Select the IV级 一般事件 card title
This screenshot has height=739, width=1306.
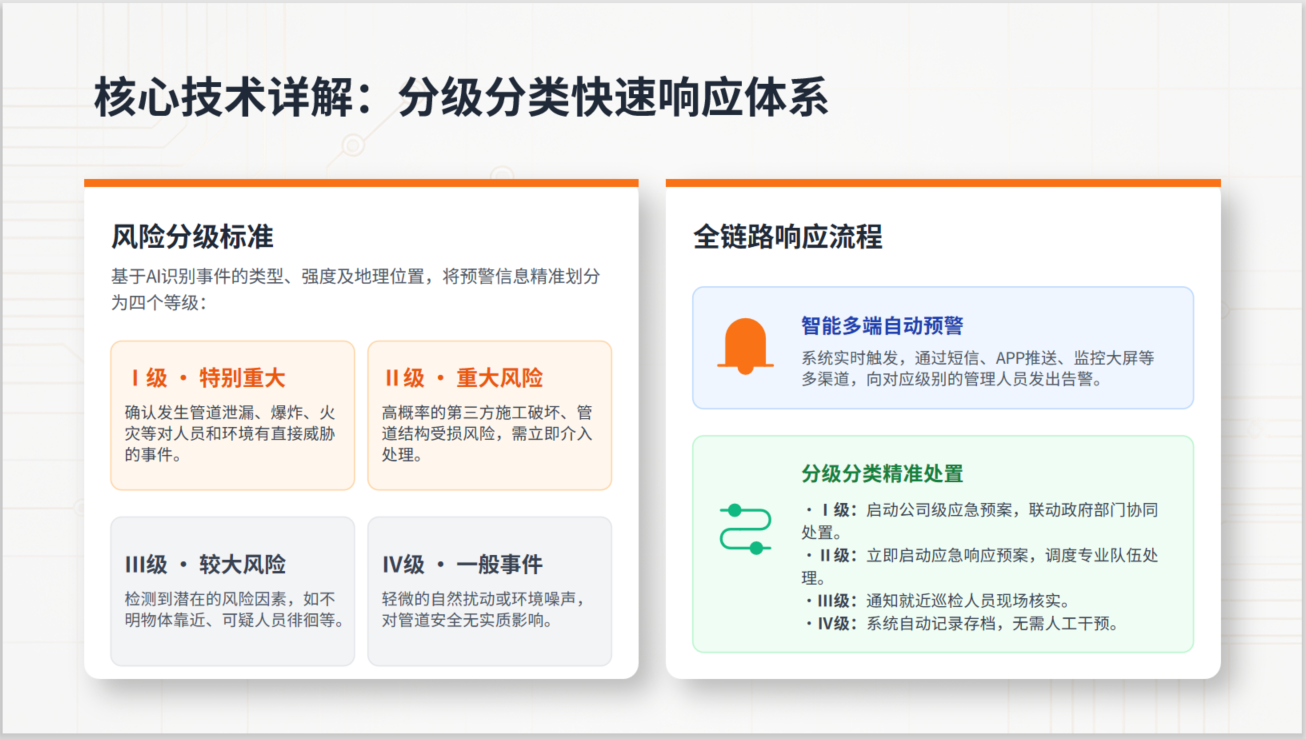click(x=462, y=565)
